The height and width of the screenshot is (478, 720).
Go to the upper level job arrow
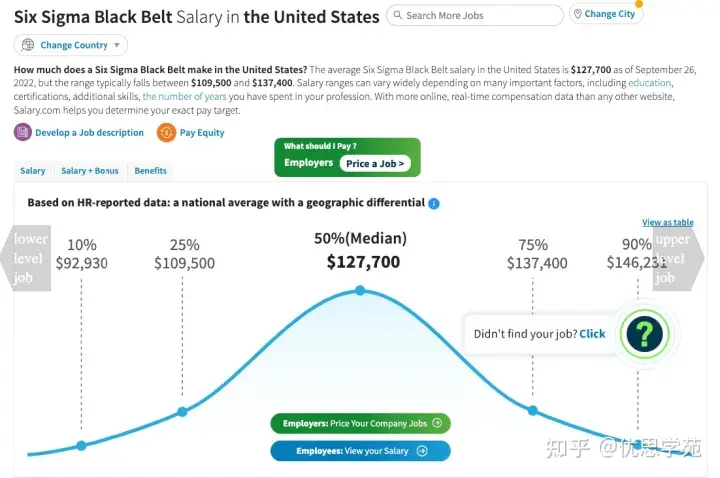[678, 258]
